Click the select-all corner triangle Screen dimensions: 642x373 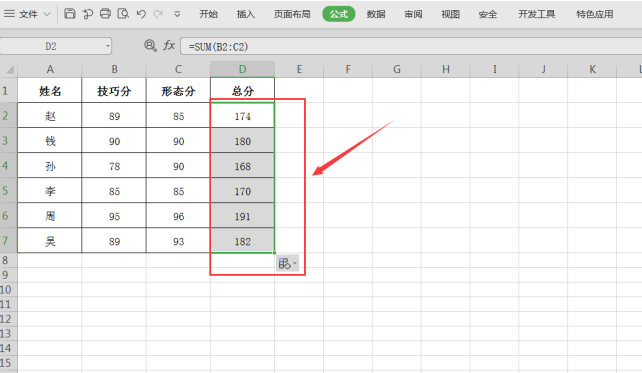(x=9, y=70)
